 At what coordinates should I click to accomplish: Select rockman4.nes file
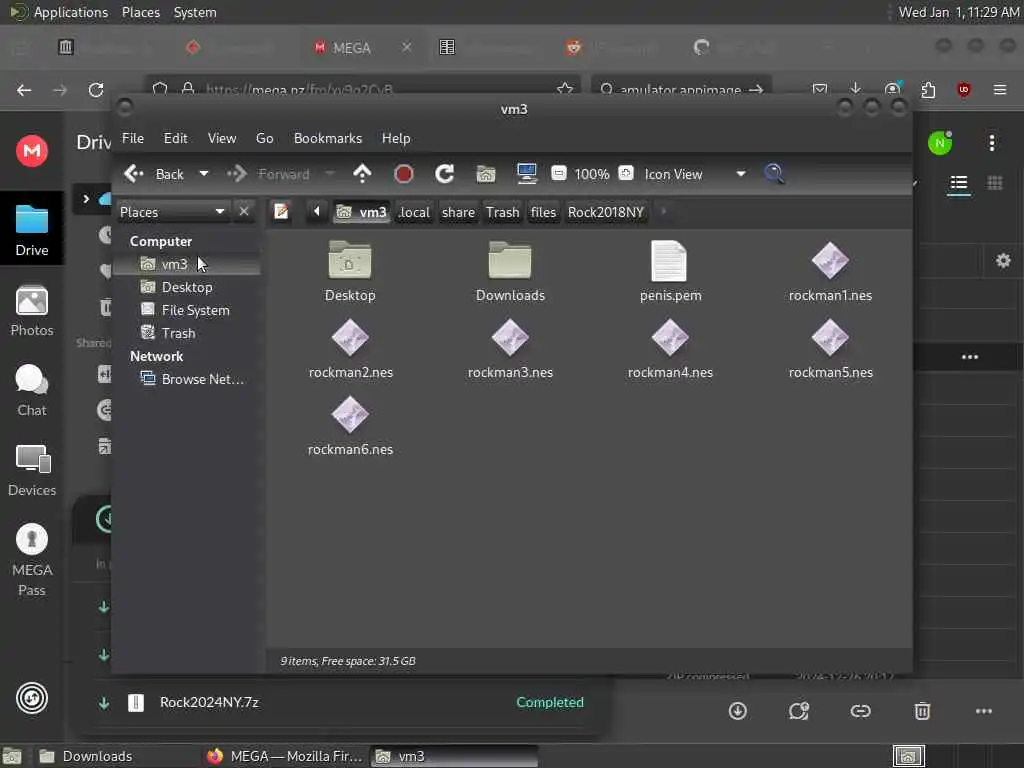[x=670, y=349]
